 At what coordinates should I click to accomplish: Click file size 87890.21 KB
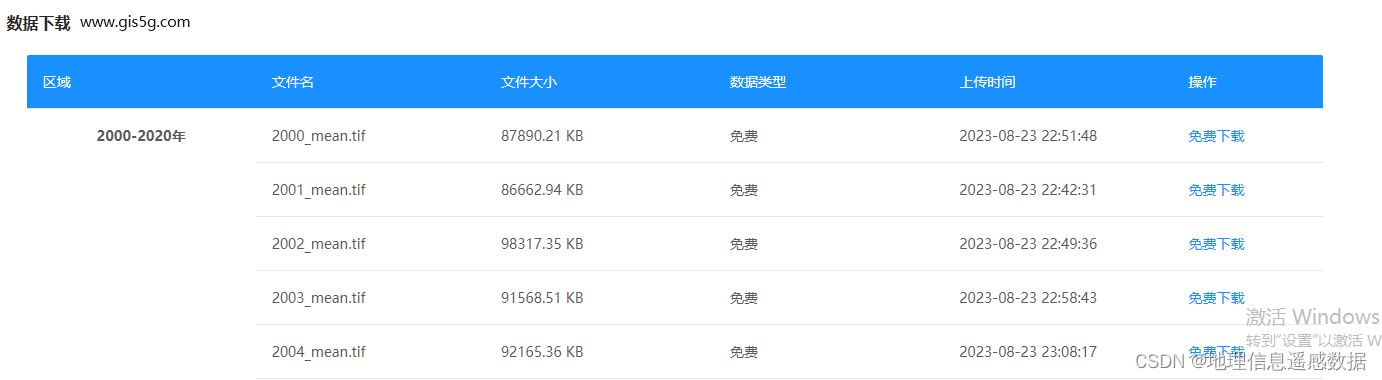542,136
